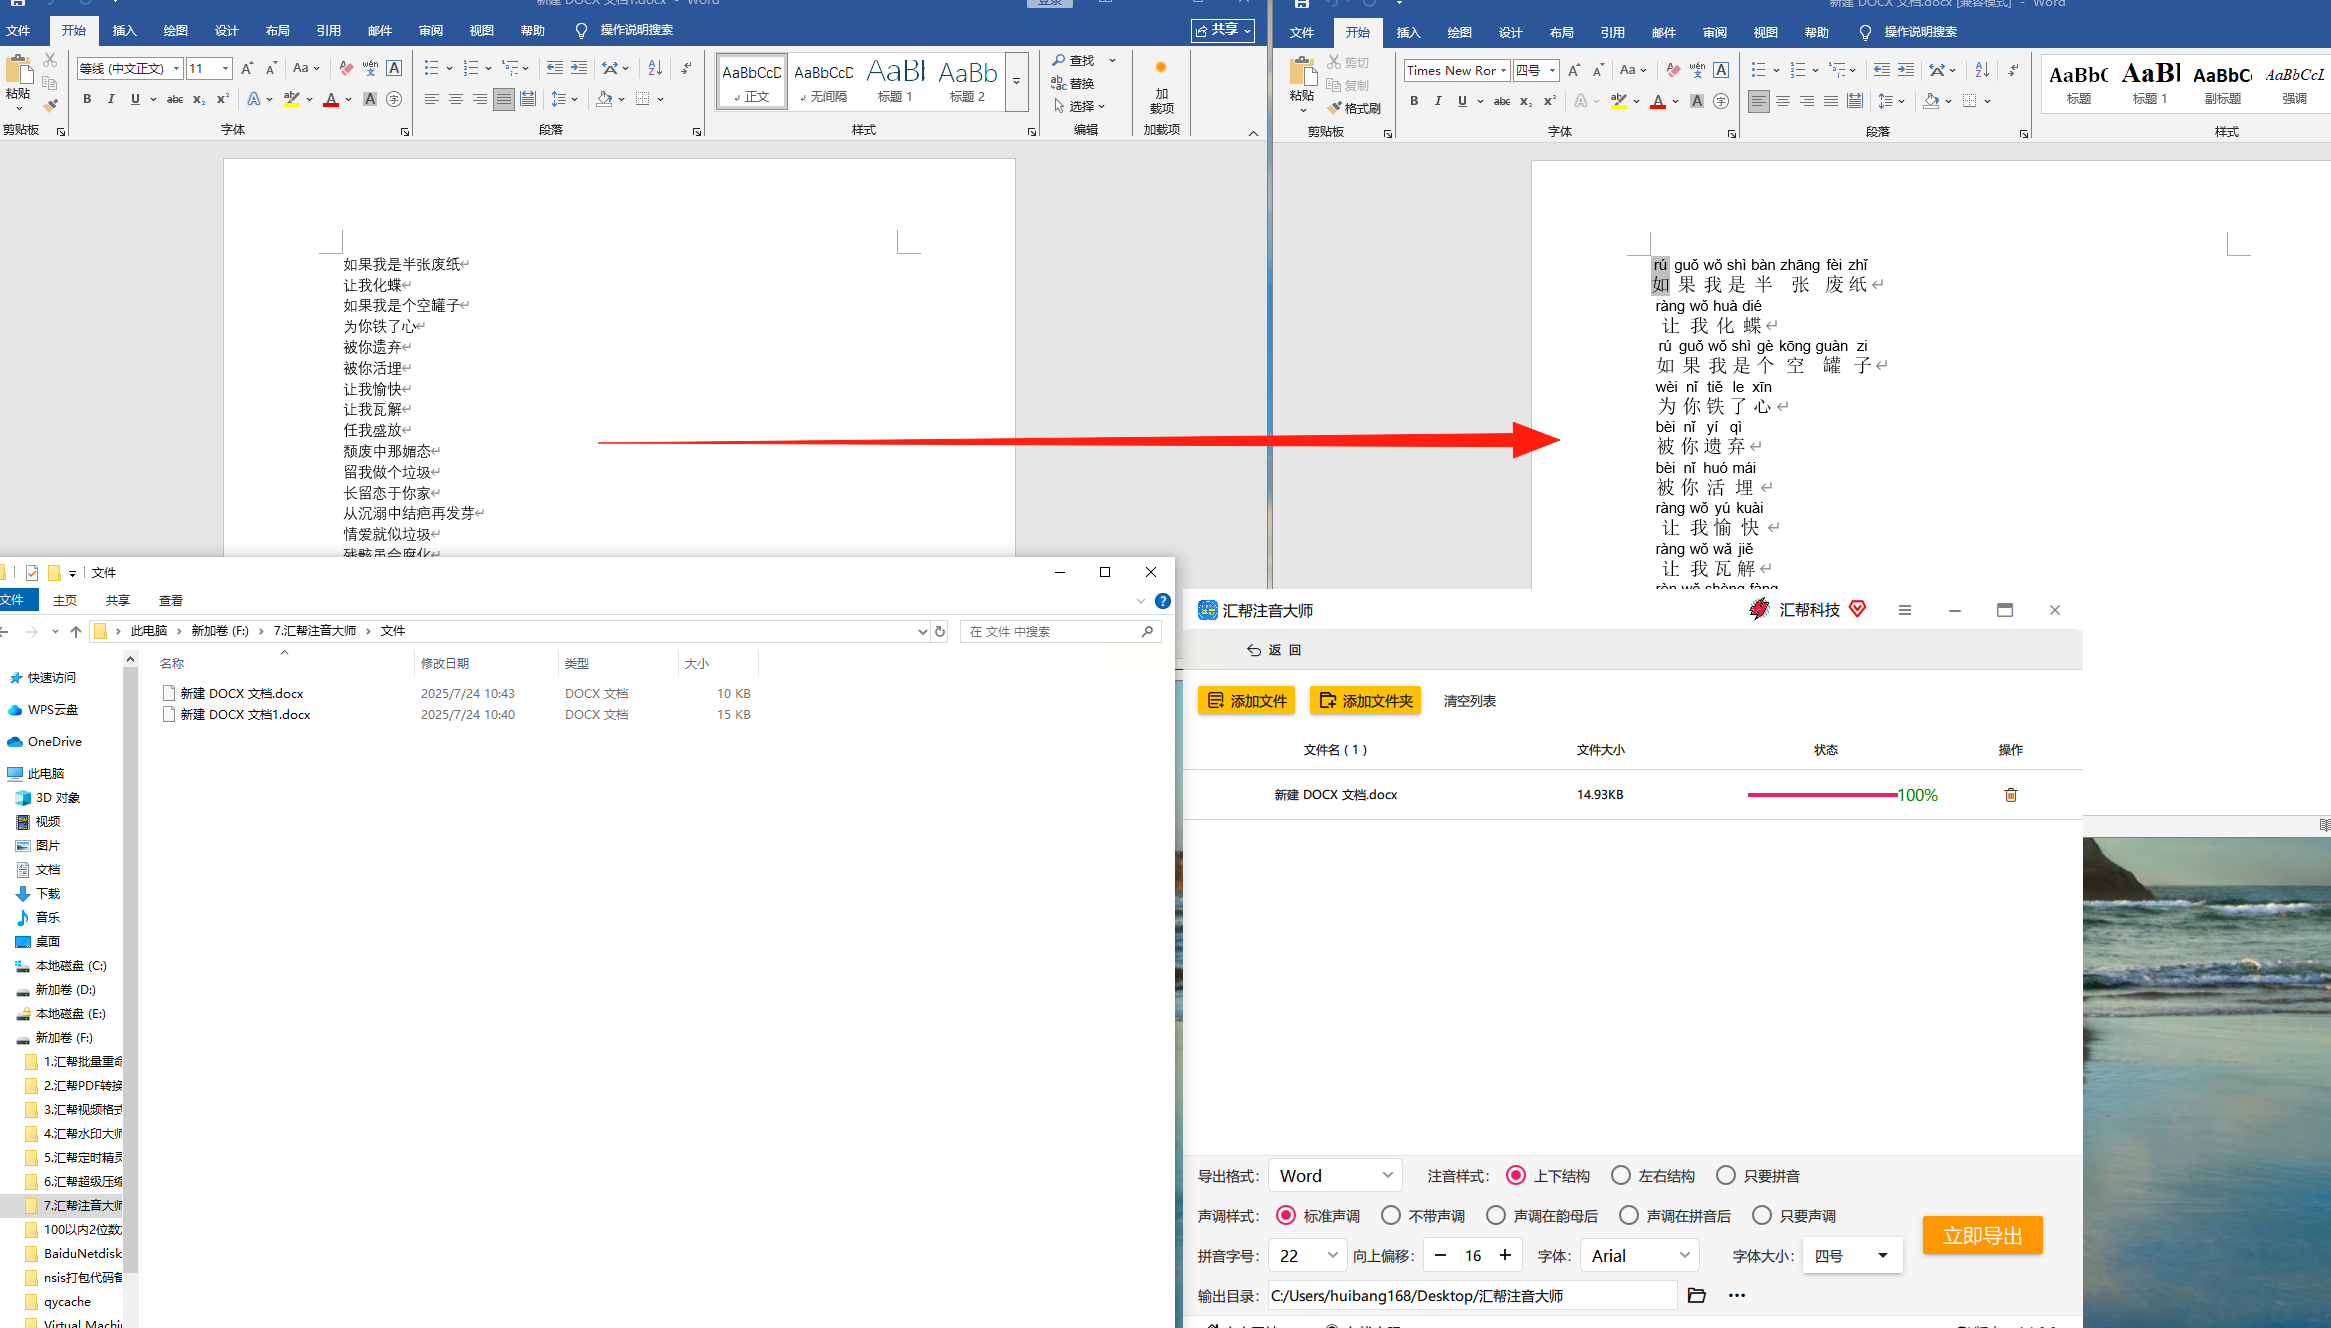
Task: Open the 字体大小 四号 dropdown
Action: 1852,1256
